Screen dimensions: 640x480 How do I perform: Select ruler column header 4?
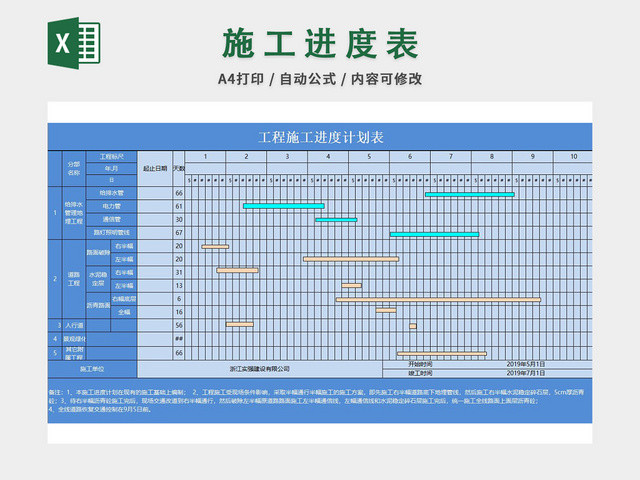(x=328, y=157)
